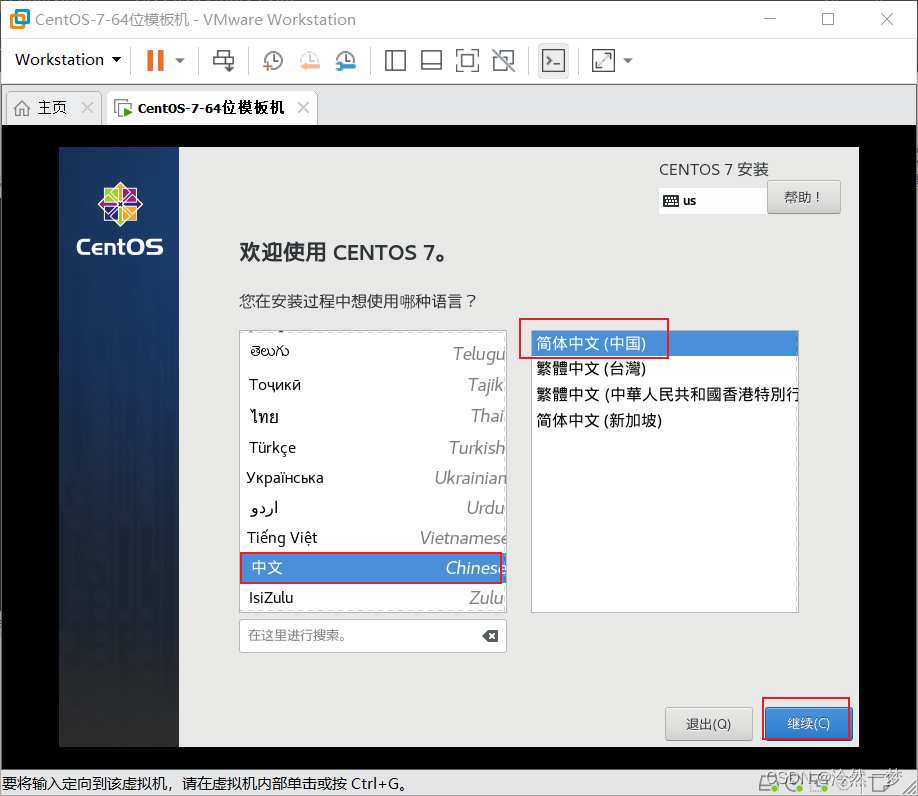The height and width of the screenshot is (796, 918).
Task: Close the CentOS-7-64位模板机 tab
Action: 303,108
